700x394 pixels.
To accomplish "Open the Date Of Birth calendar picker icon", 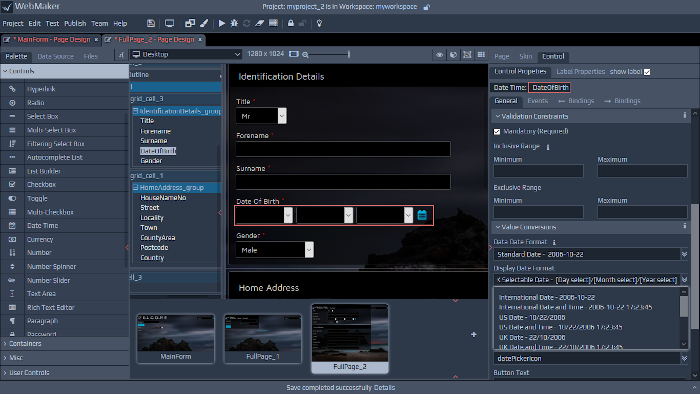I will click(x=422, y=215).
